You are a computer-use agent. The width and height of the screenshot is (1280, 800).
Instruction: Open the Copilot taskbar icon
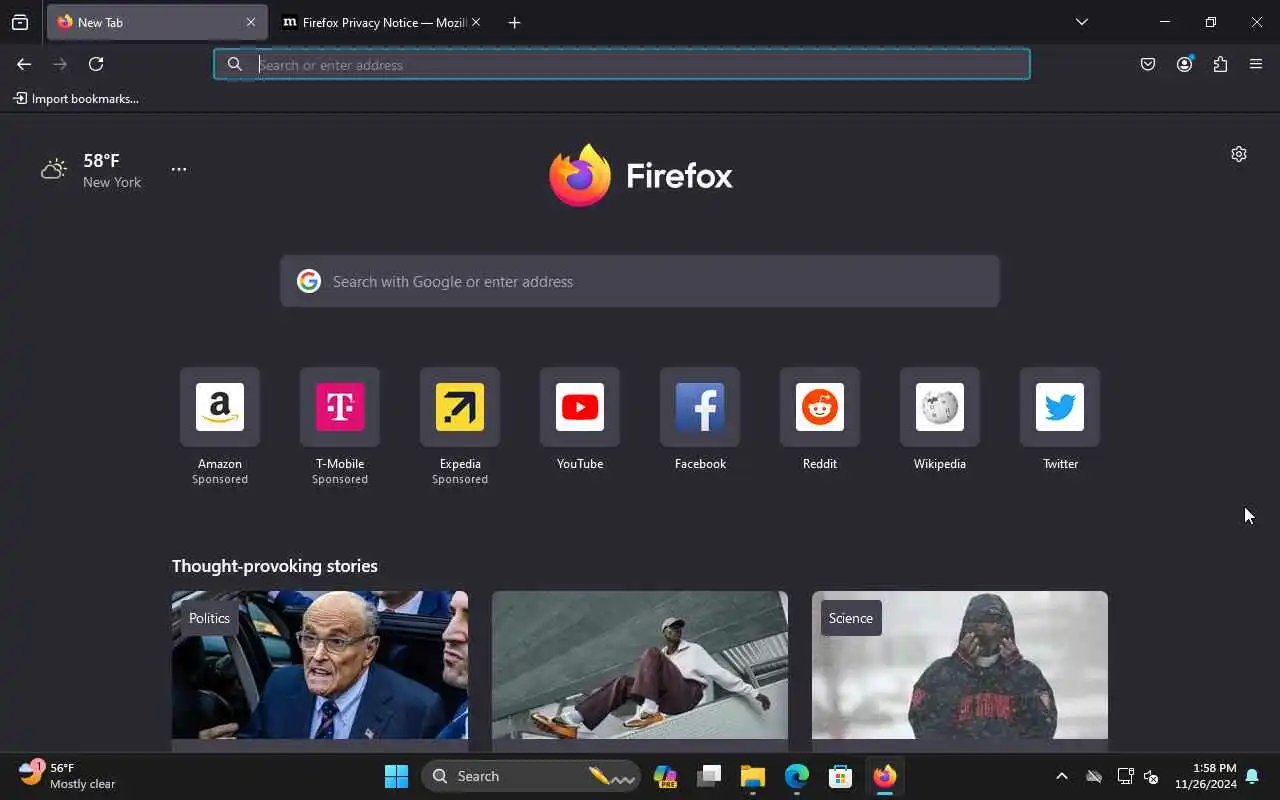(x=665, y=776)
